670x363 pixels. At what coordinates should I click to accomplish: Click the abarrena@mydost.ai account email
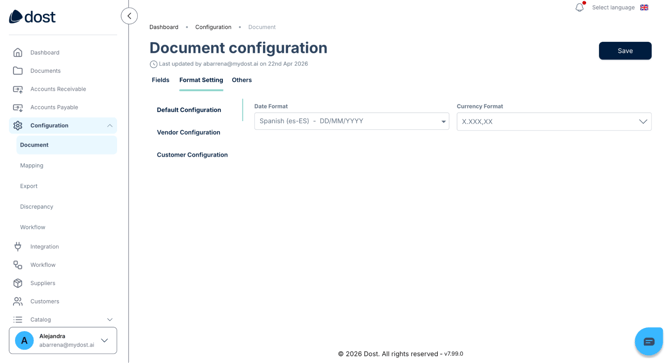(67, 345)
